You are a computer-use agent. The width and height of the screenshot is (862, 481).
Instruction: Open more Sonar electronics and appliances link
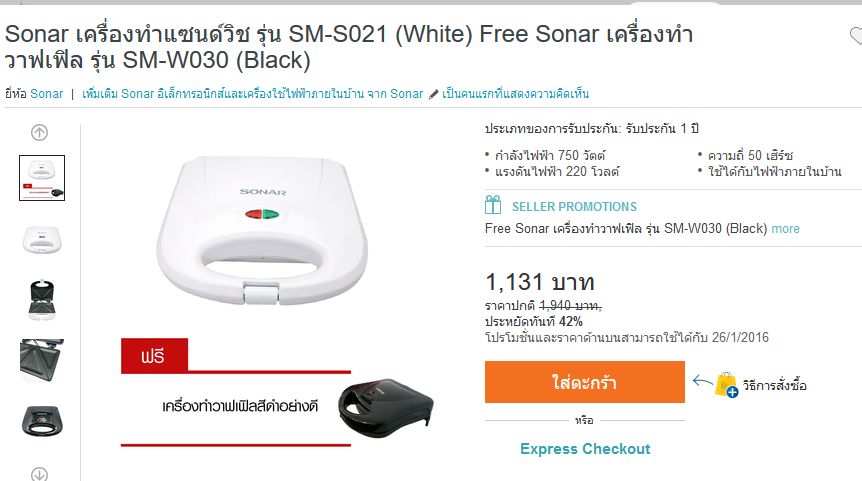point(253,94)
